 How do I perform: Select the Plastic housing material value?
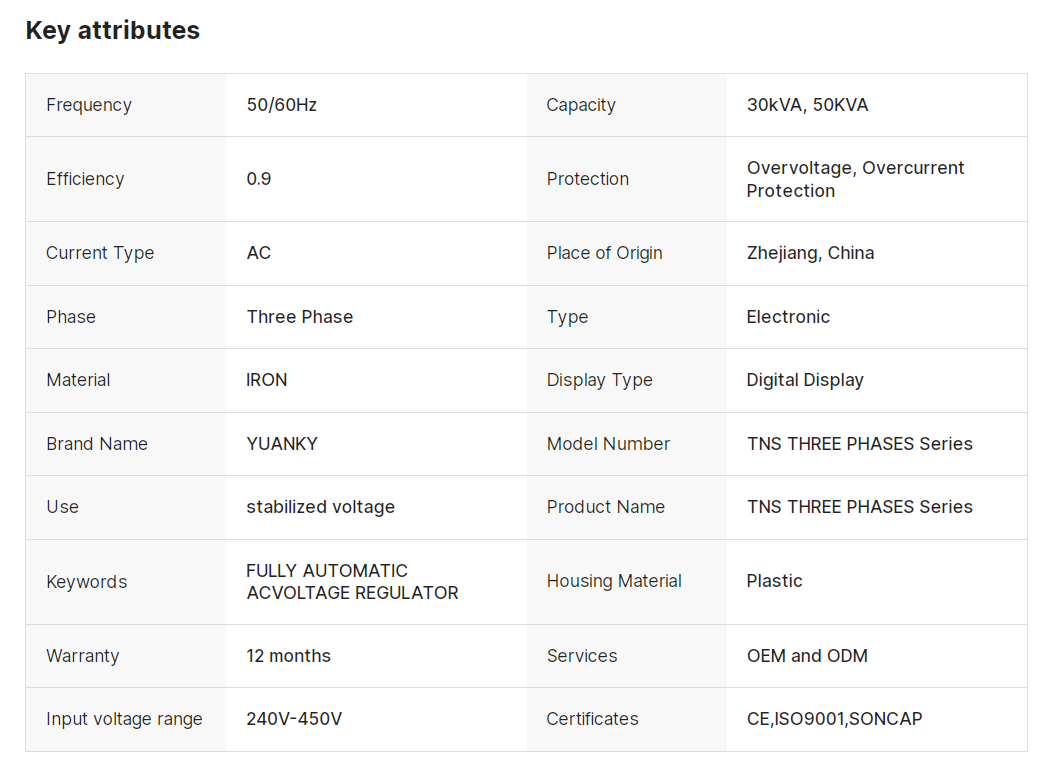[x=775, y=581]
